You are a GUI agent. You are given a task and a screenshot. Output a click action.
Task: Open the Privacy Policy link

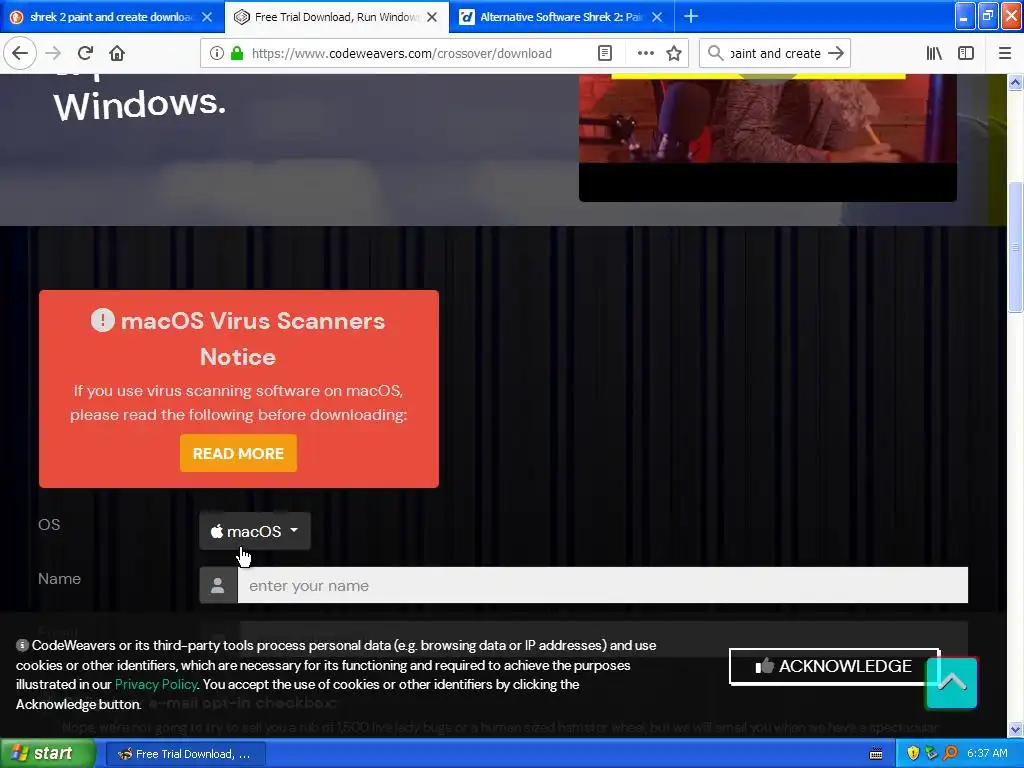[x=156, y=684]
